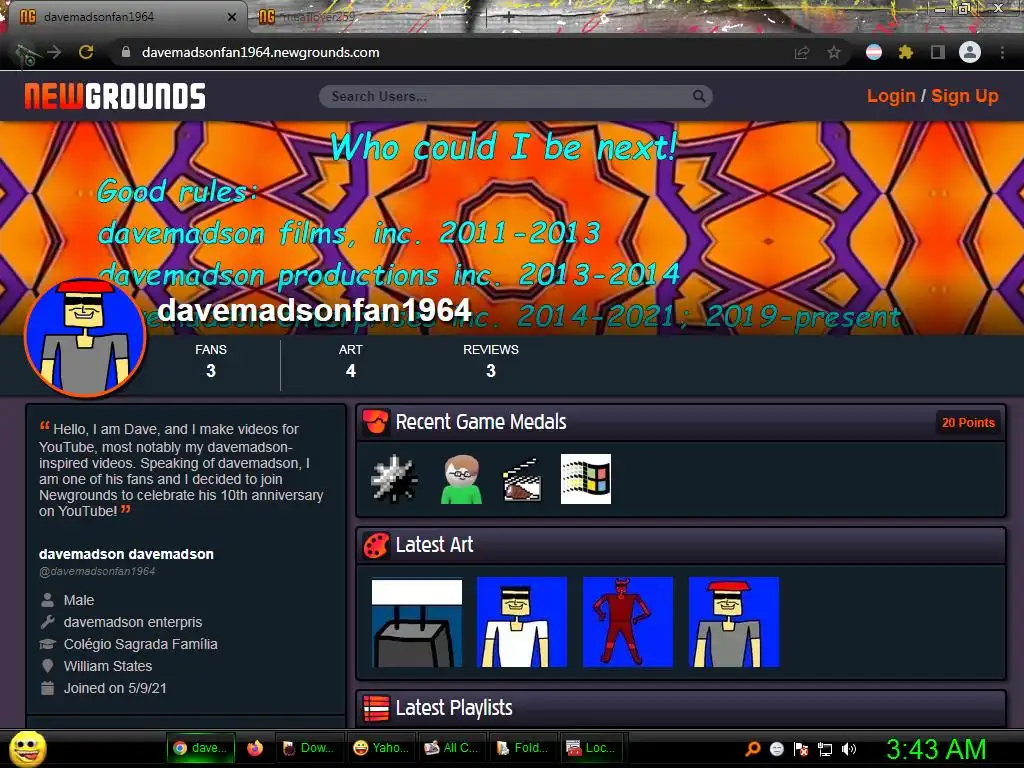Open the gray box art thumbnail
The height and width of the screenshot is (768, 1024).
417,622
